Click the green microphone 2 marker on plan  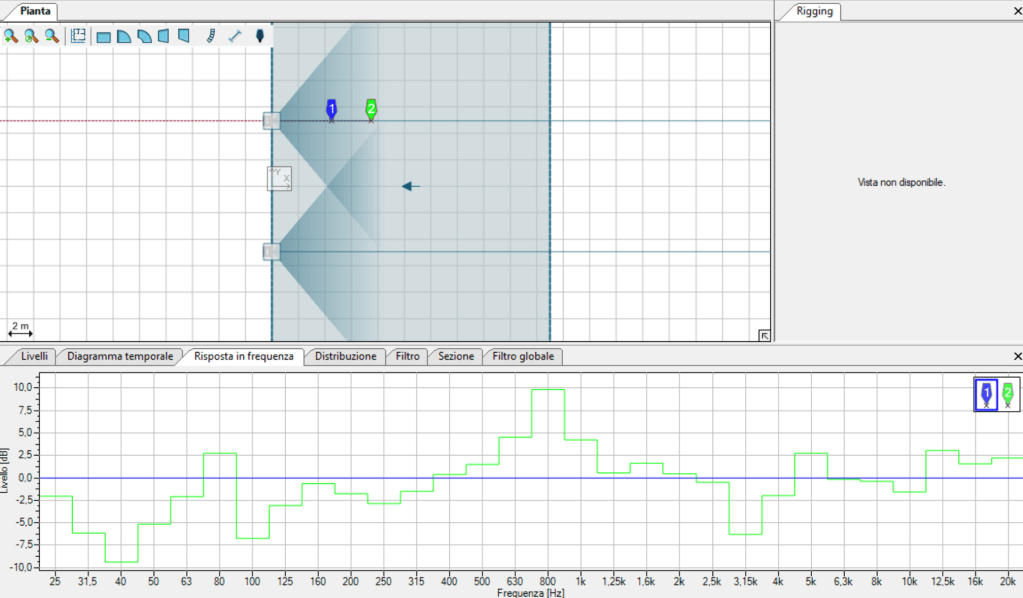click(371, 109)
